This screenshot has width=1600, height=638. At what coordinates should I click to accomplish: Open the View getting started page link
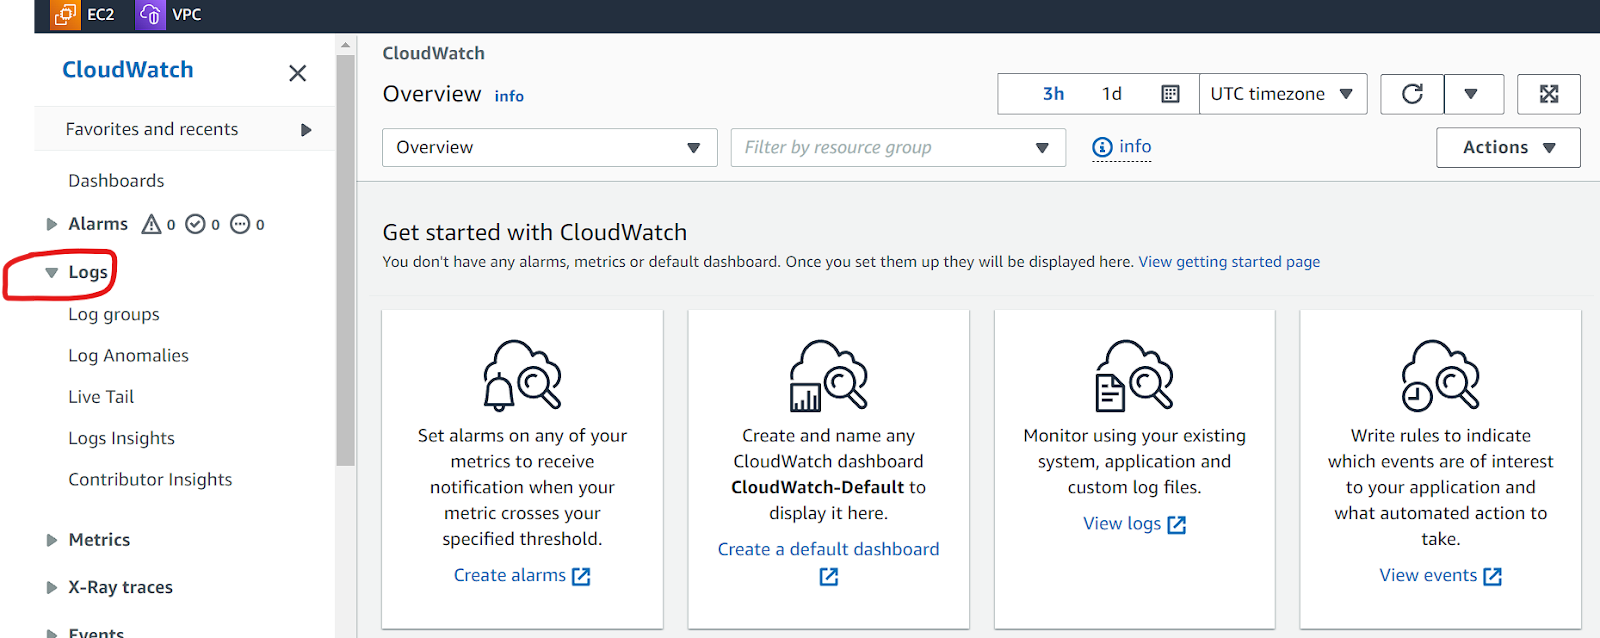[x=1229, y=262]
